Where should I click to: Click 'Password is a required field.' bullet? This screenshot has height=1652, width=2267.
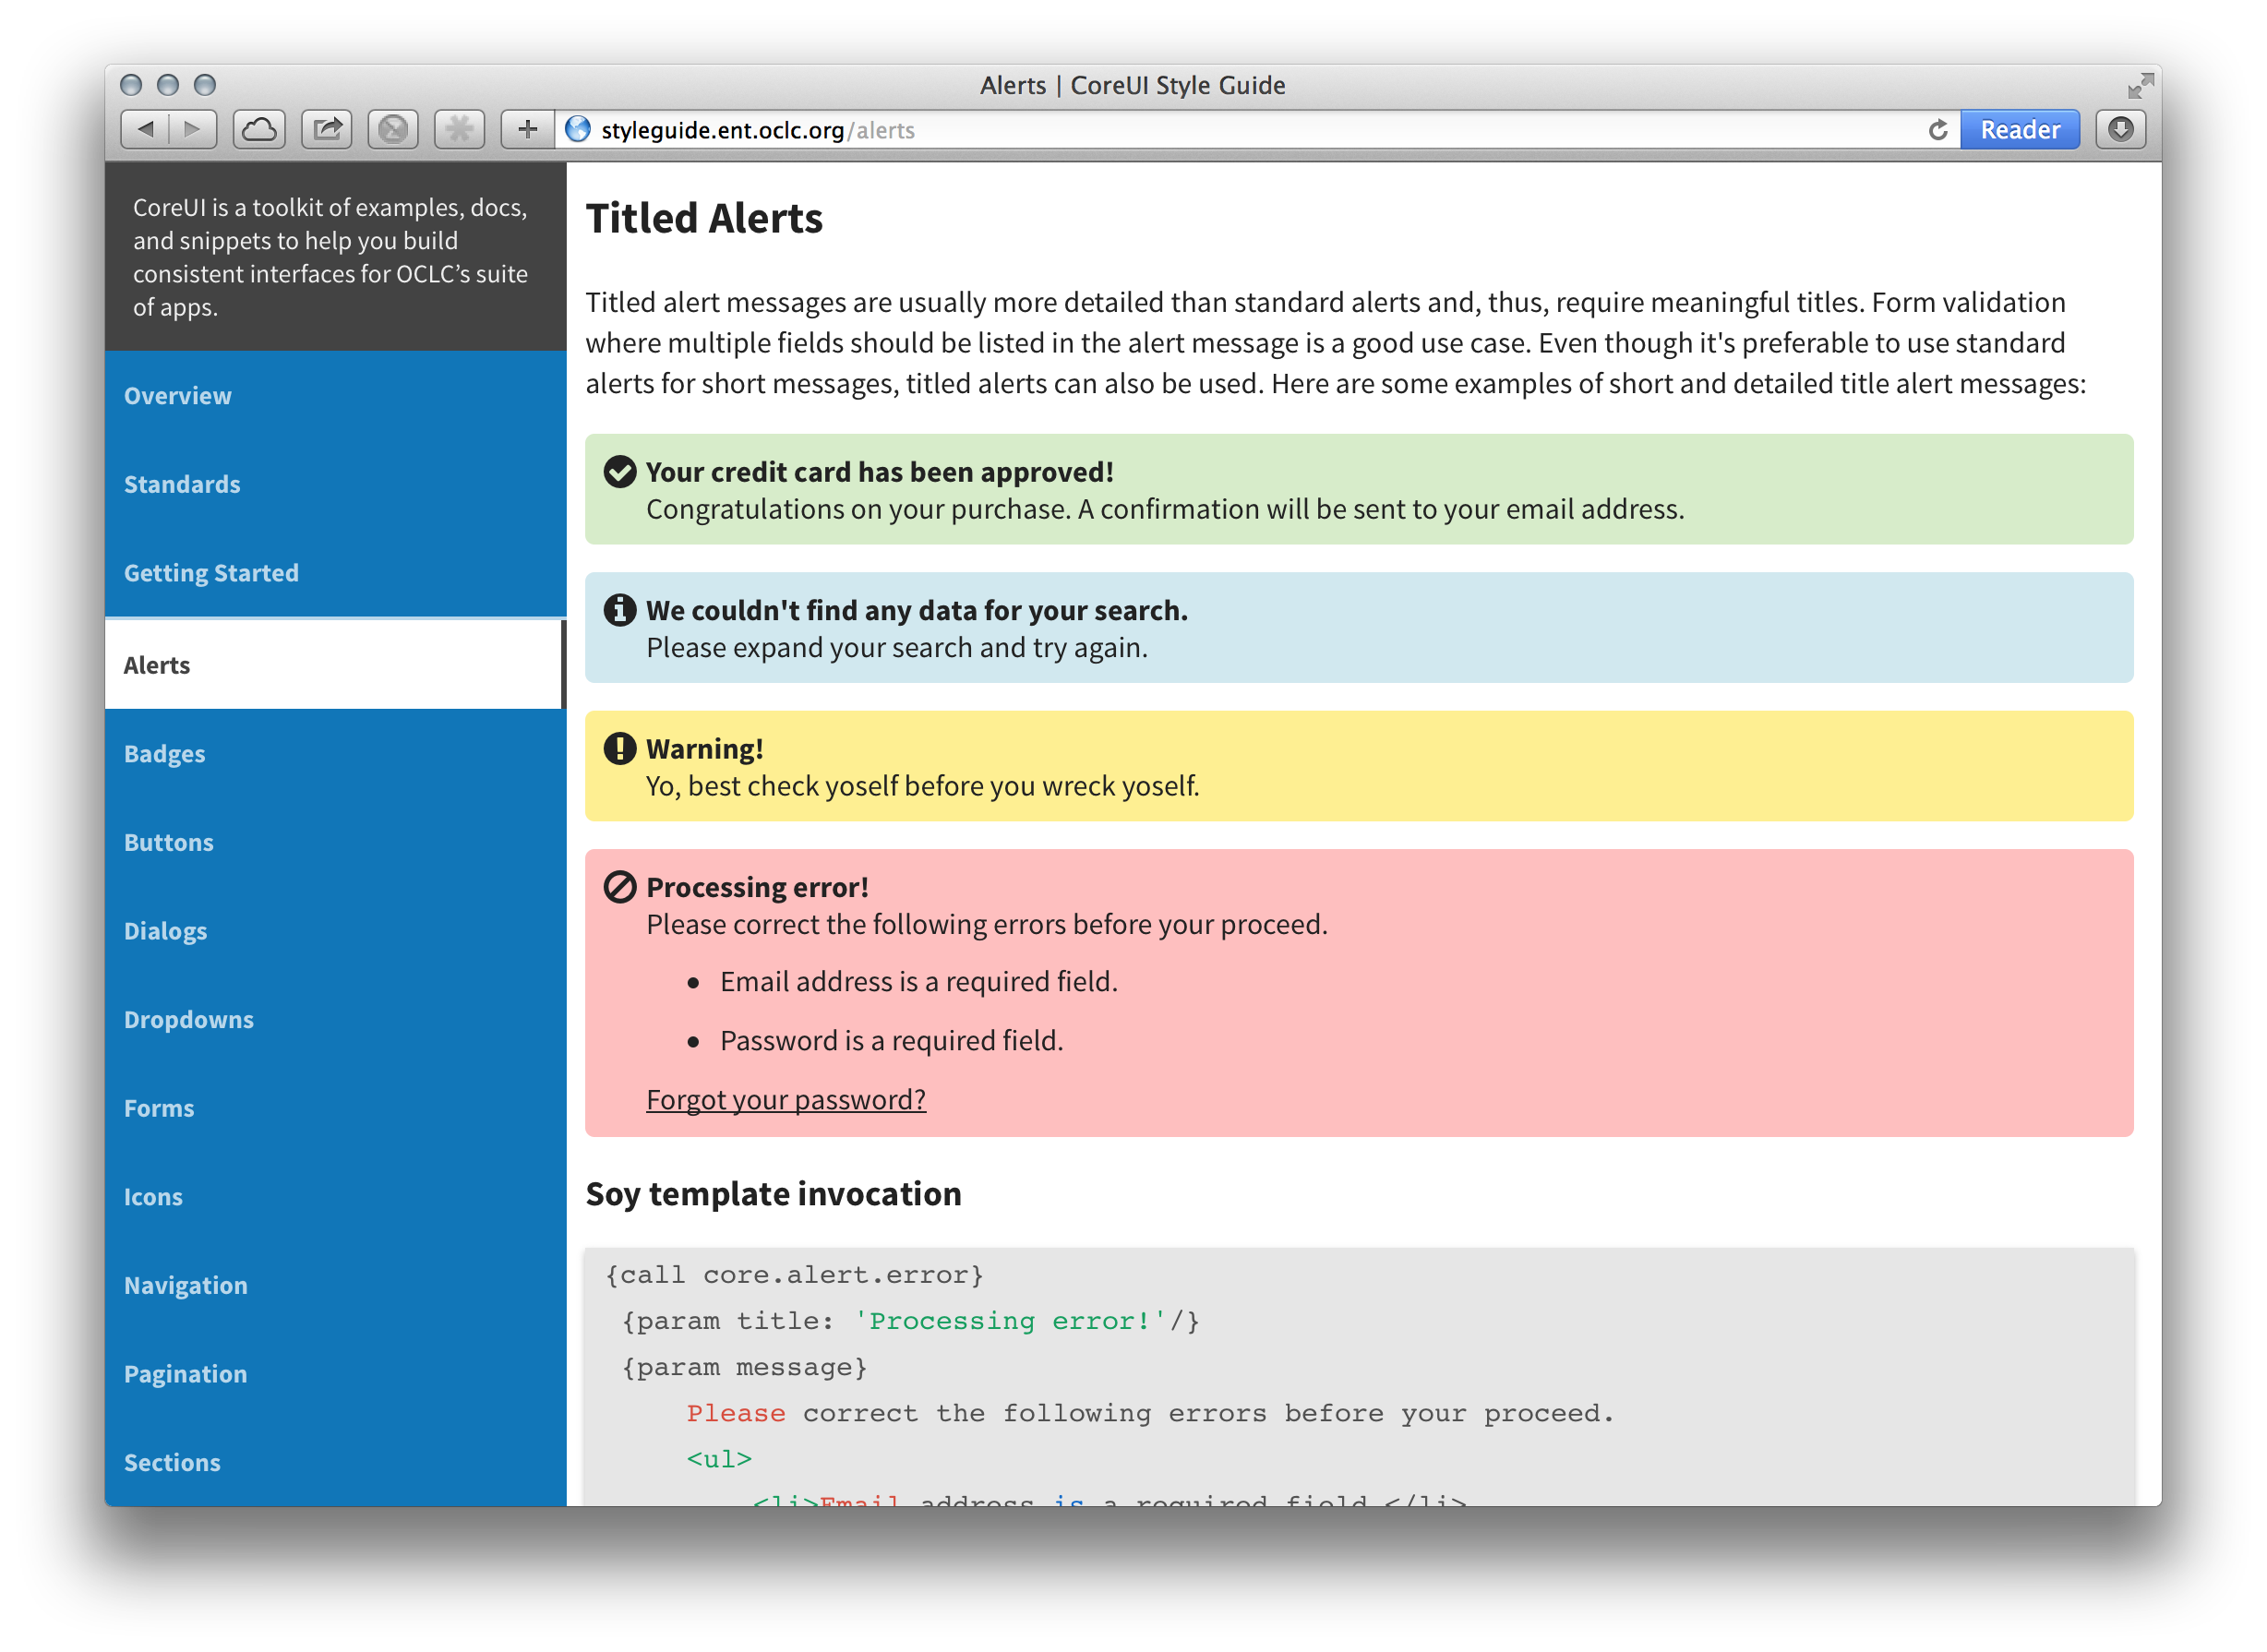click(x=892, y=1041)
